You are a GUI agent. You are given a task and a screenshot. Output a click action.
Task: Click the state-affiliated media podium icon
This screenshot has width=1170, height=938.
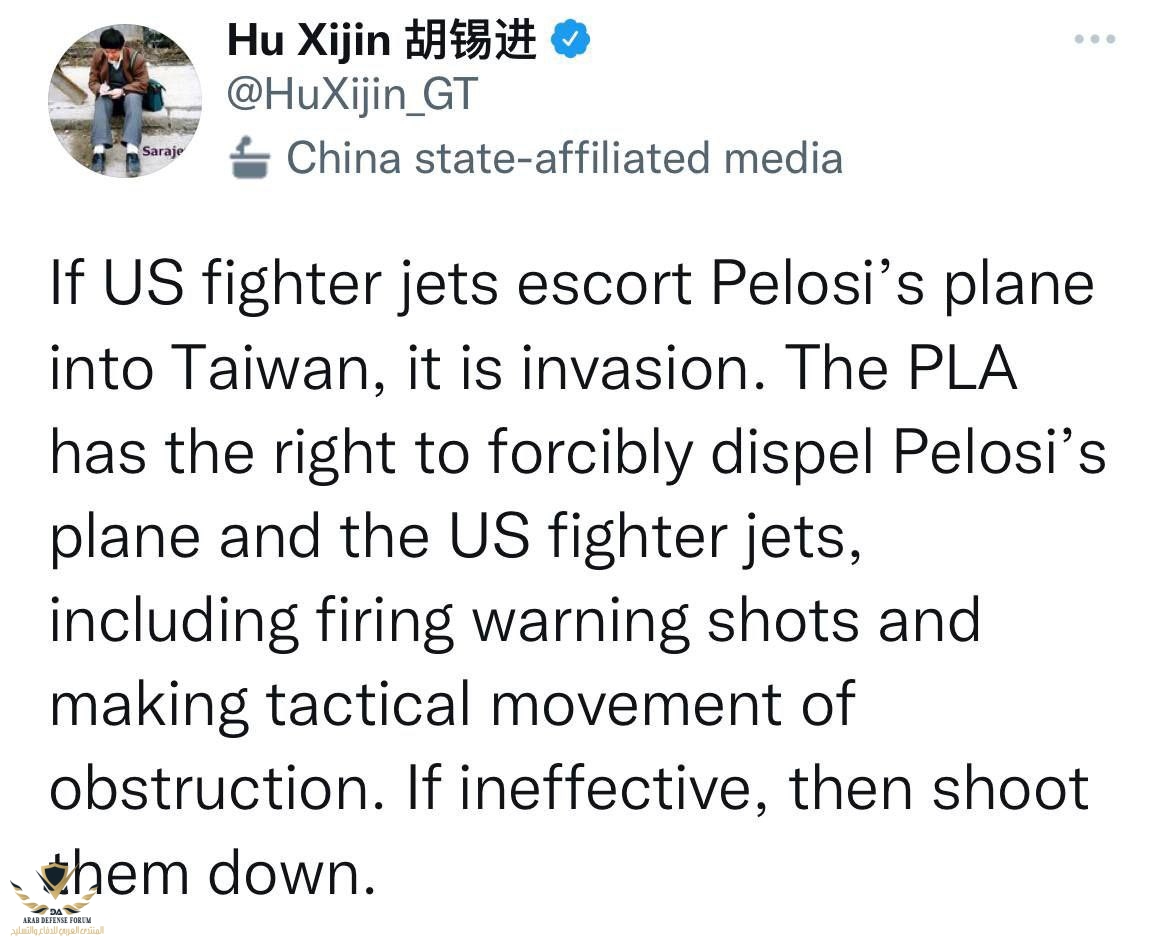249,157
